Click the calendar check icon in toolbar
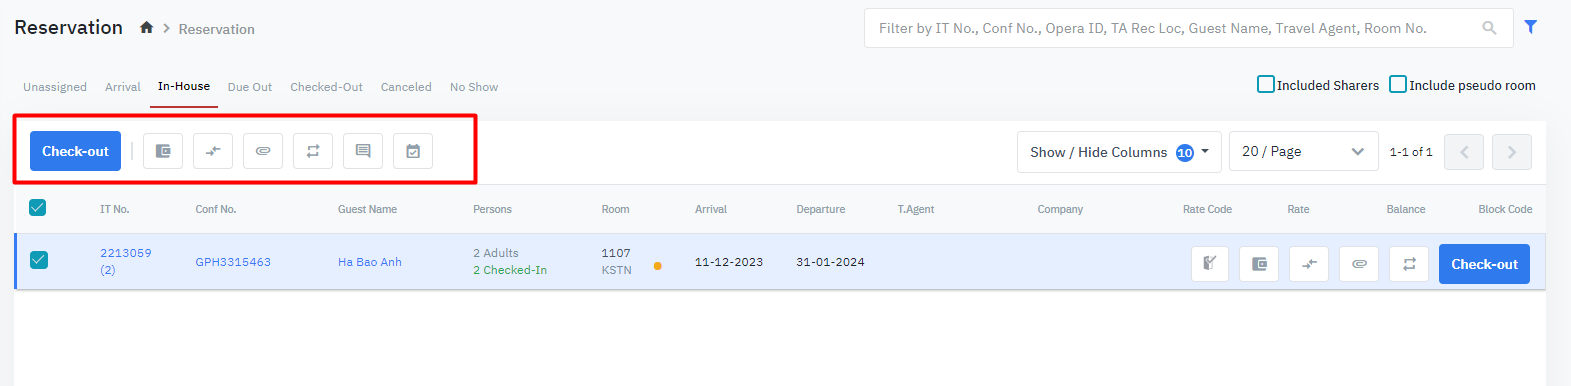Screen dimensions: 1571x386 point(413,151)
